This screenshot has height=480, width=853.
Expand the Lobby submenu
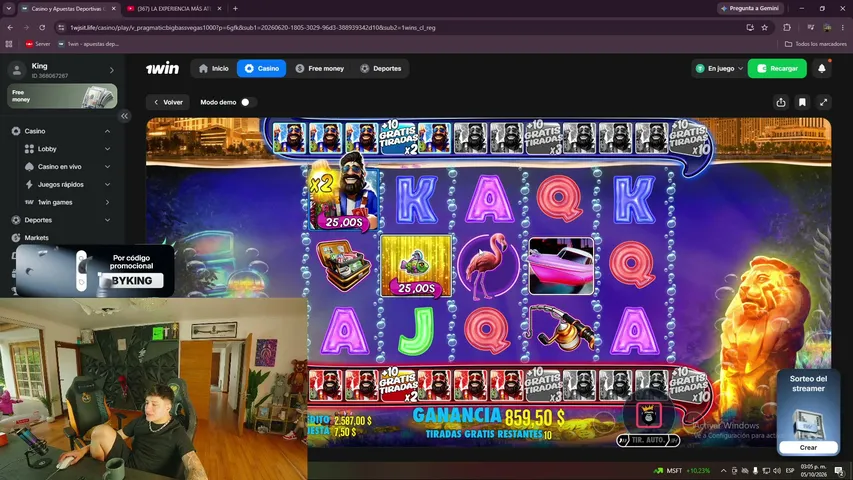(107, 149)
